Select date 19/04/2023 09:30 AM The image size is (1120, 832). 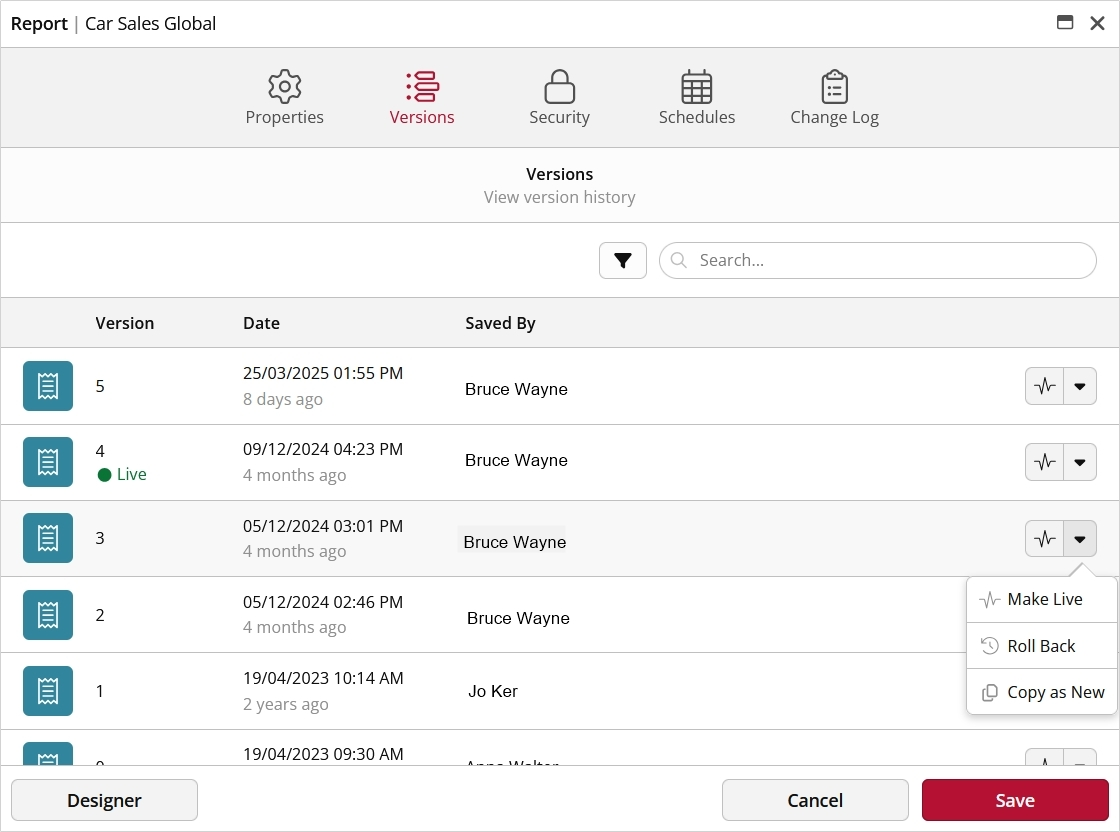pyautogui.click(x=323, y=754)
